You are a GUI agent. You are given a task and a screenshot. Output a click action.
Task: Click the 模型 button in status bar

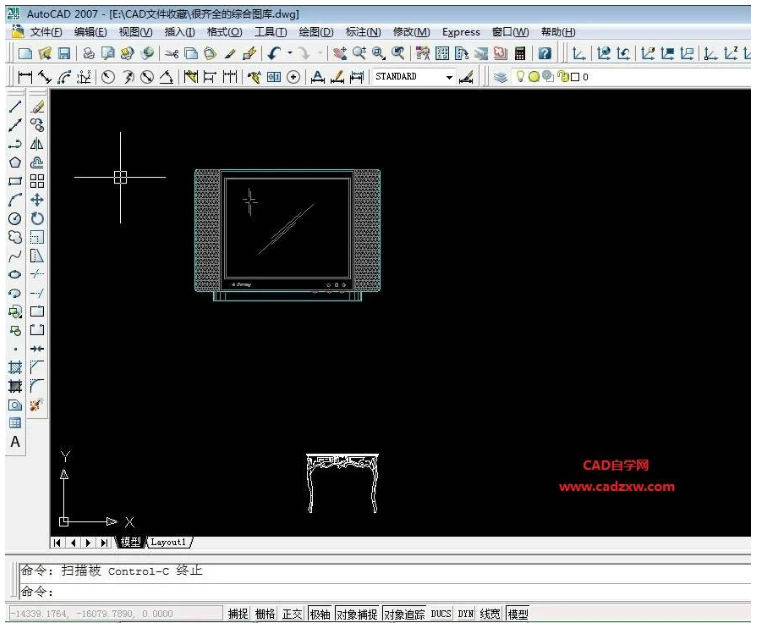click(x=518, y=614)
